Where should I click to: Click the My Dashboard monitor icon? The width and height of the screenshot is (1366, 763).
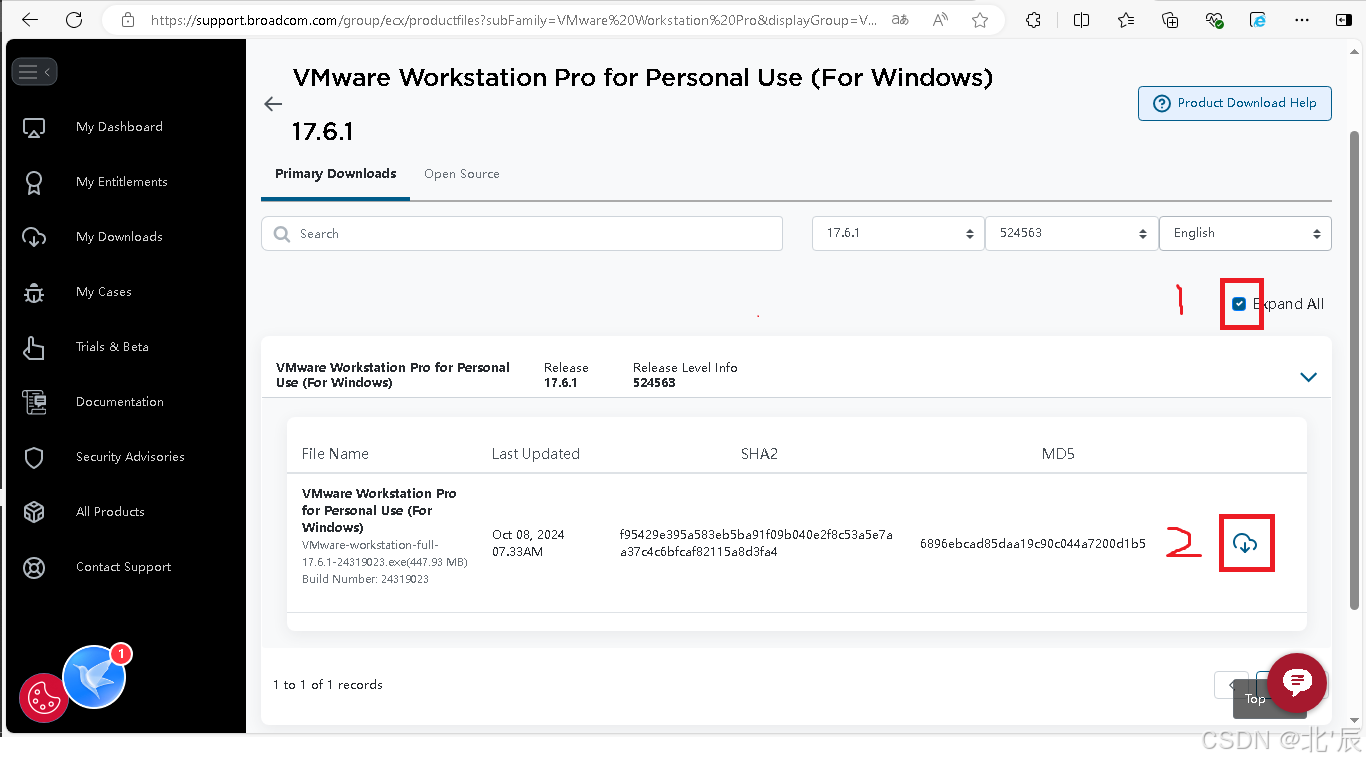click(x=34, y=127)
